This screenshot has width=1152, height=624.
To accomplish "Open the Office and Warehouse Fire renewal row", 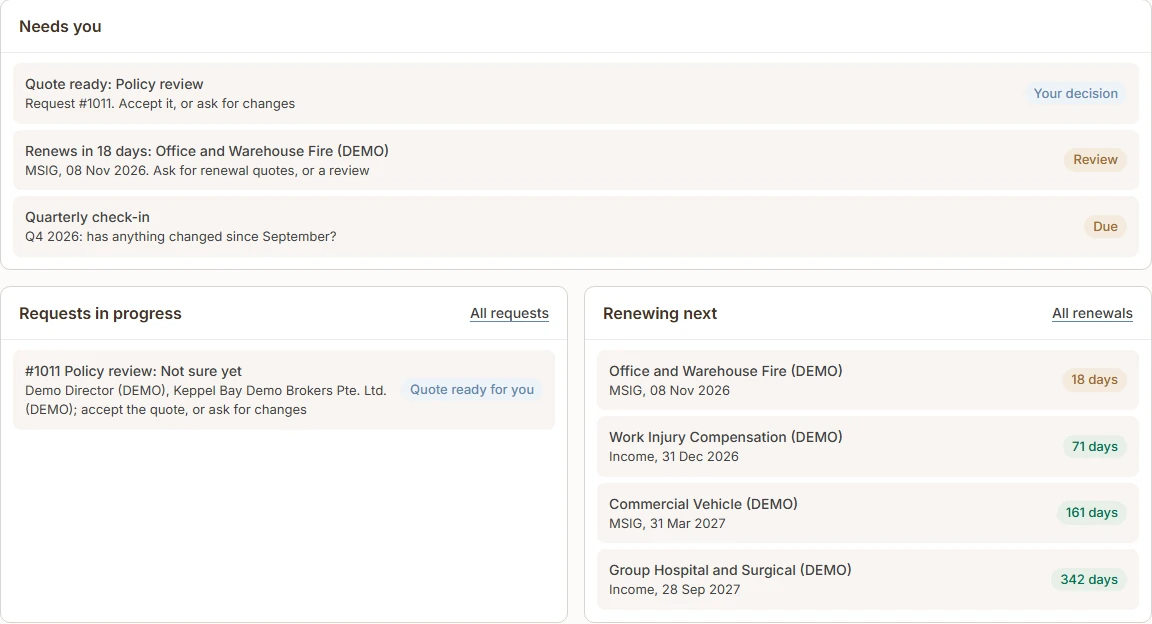I will coord(867,380).
